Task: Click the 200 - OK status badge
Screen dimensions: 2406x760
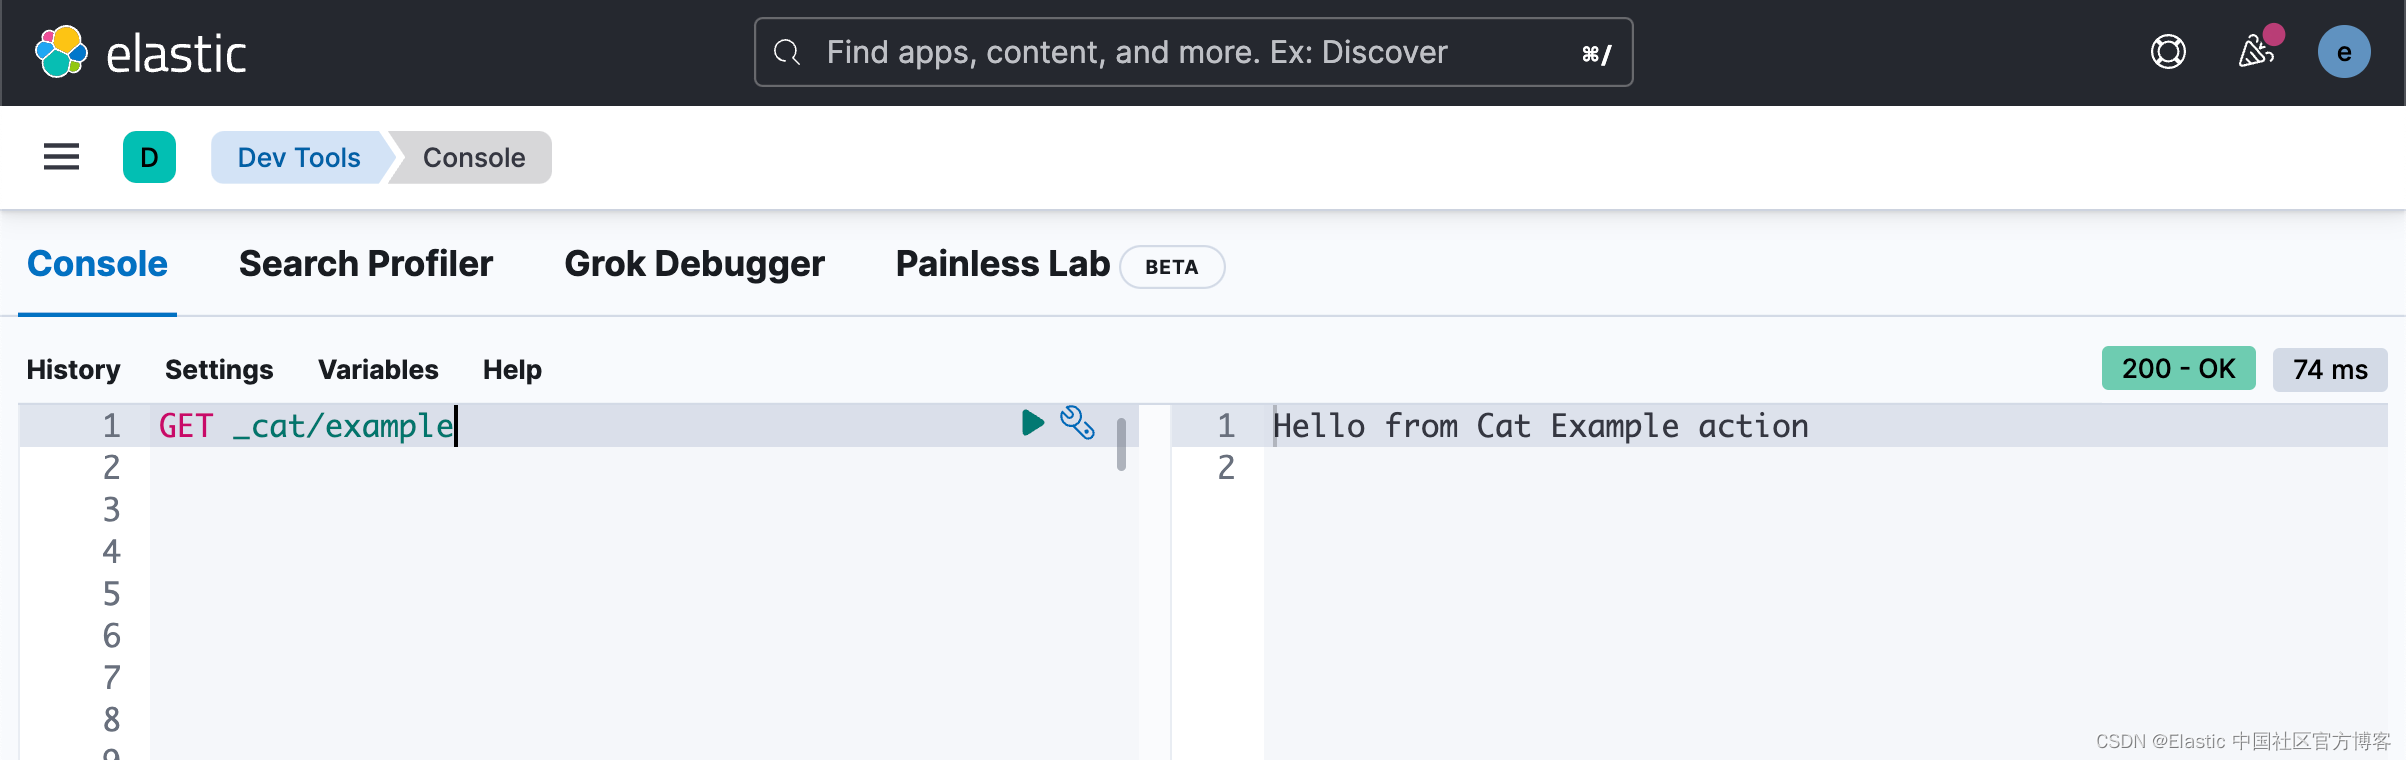Action: pyautogui.click(x=2178, y=368)
